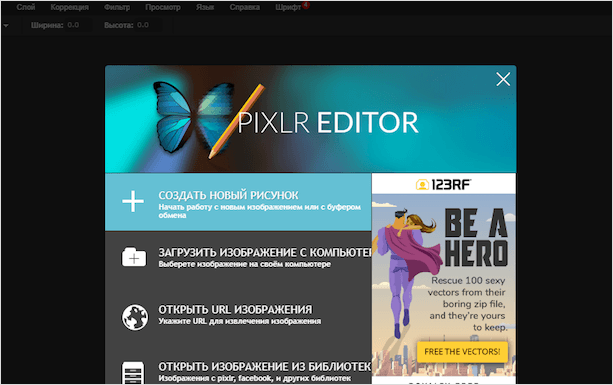
Task: Click the library icon for image libraries
Action: [x=133, y=372]
